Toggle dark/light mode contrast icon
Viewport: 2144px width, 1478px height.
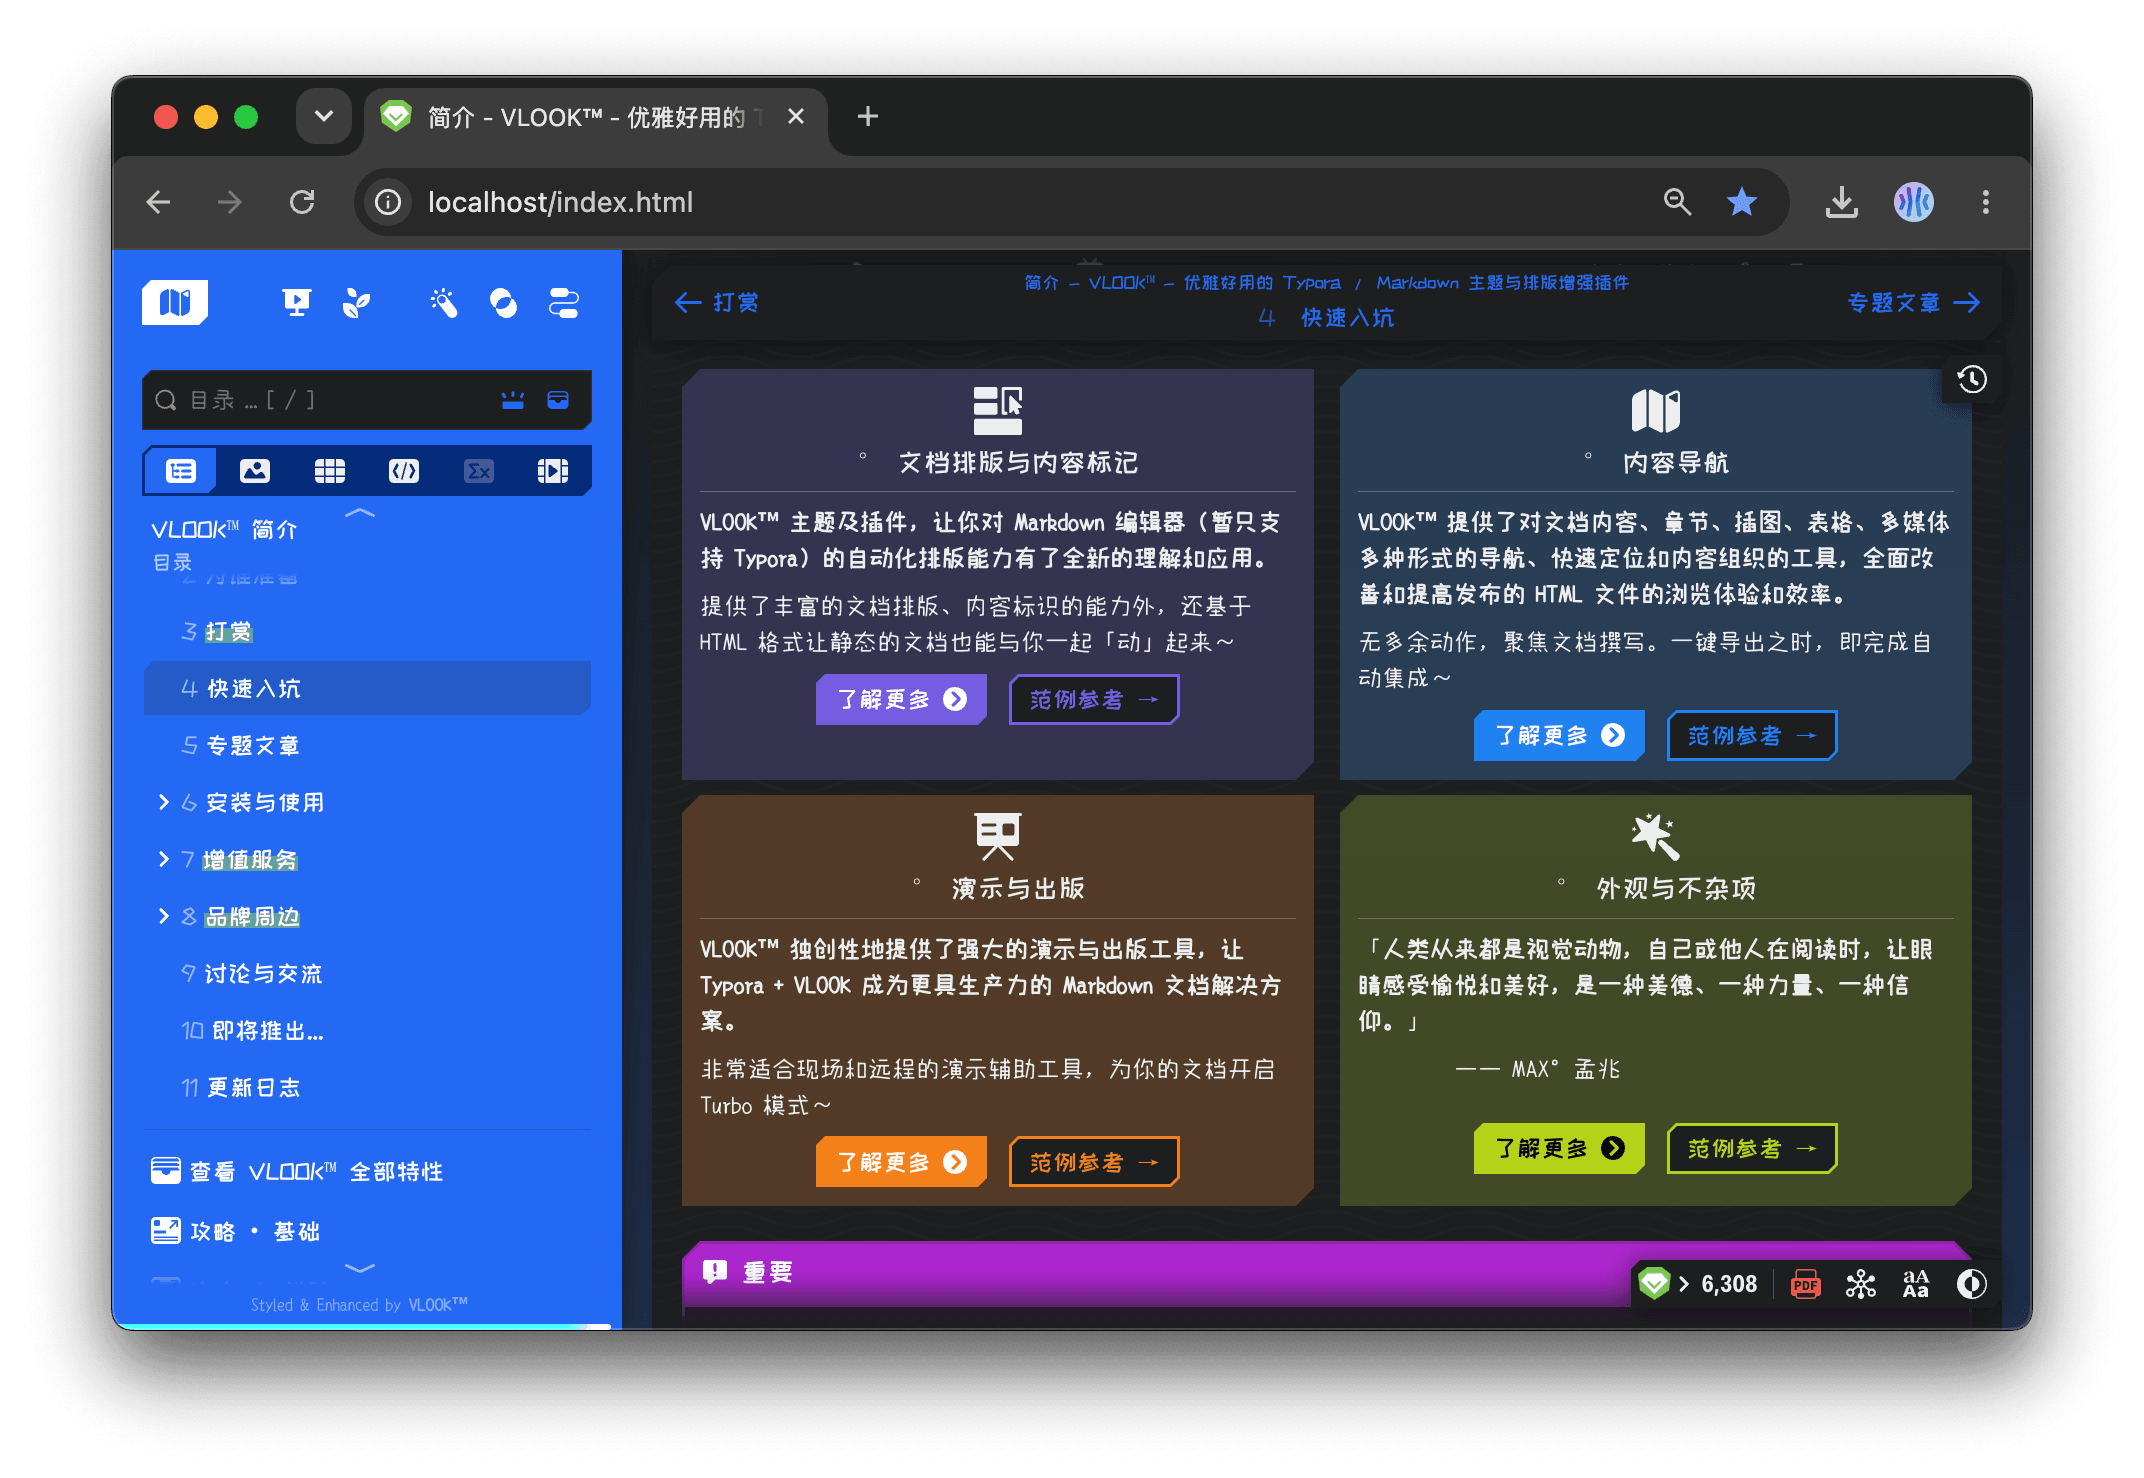tap(1971, 1284)
